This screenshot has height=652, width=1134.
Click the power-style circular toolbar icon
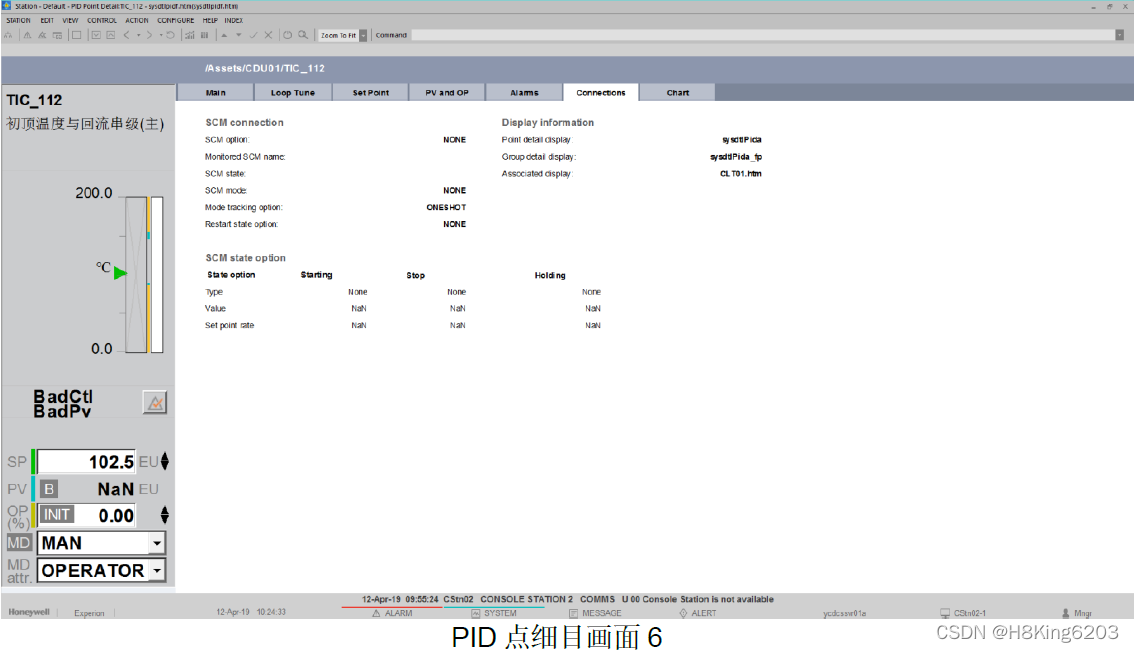(287, 35)
